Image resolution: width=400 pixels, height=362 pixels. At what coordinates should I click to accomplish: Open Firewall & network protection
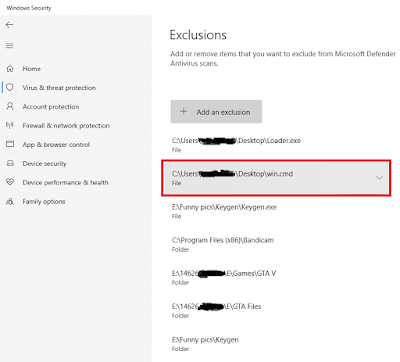click(66, 126)
